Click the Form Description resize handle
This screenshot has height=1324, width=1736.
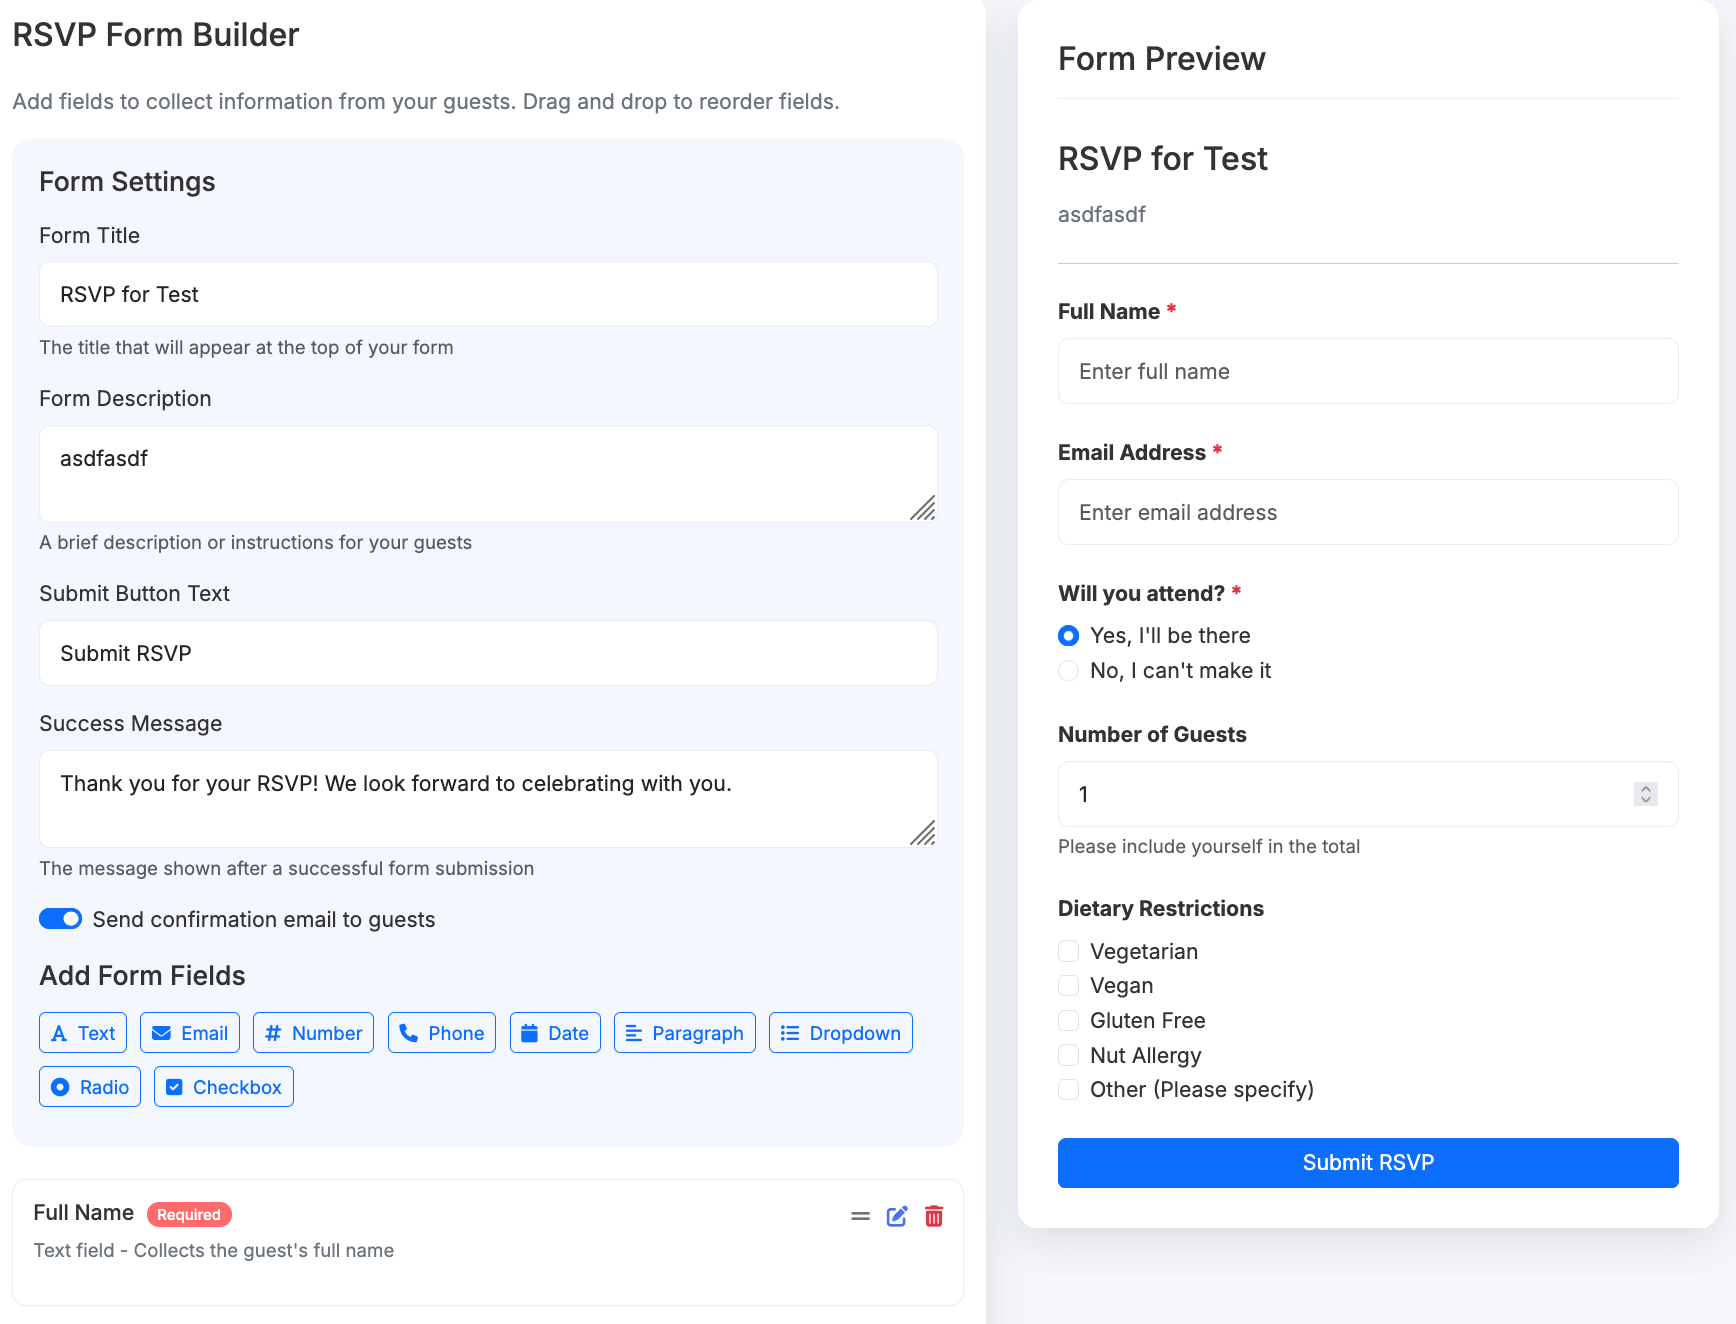click(x=924, y=509)
